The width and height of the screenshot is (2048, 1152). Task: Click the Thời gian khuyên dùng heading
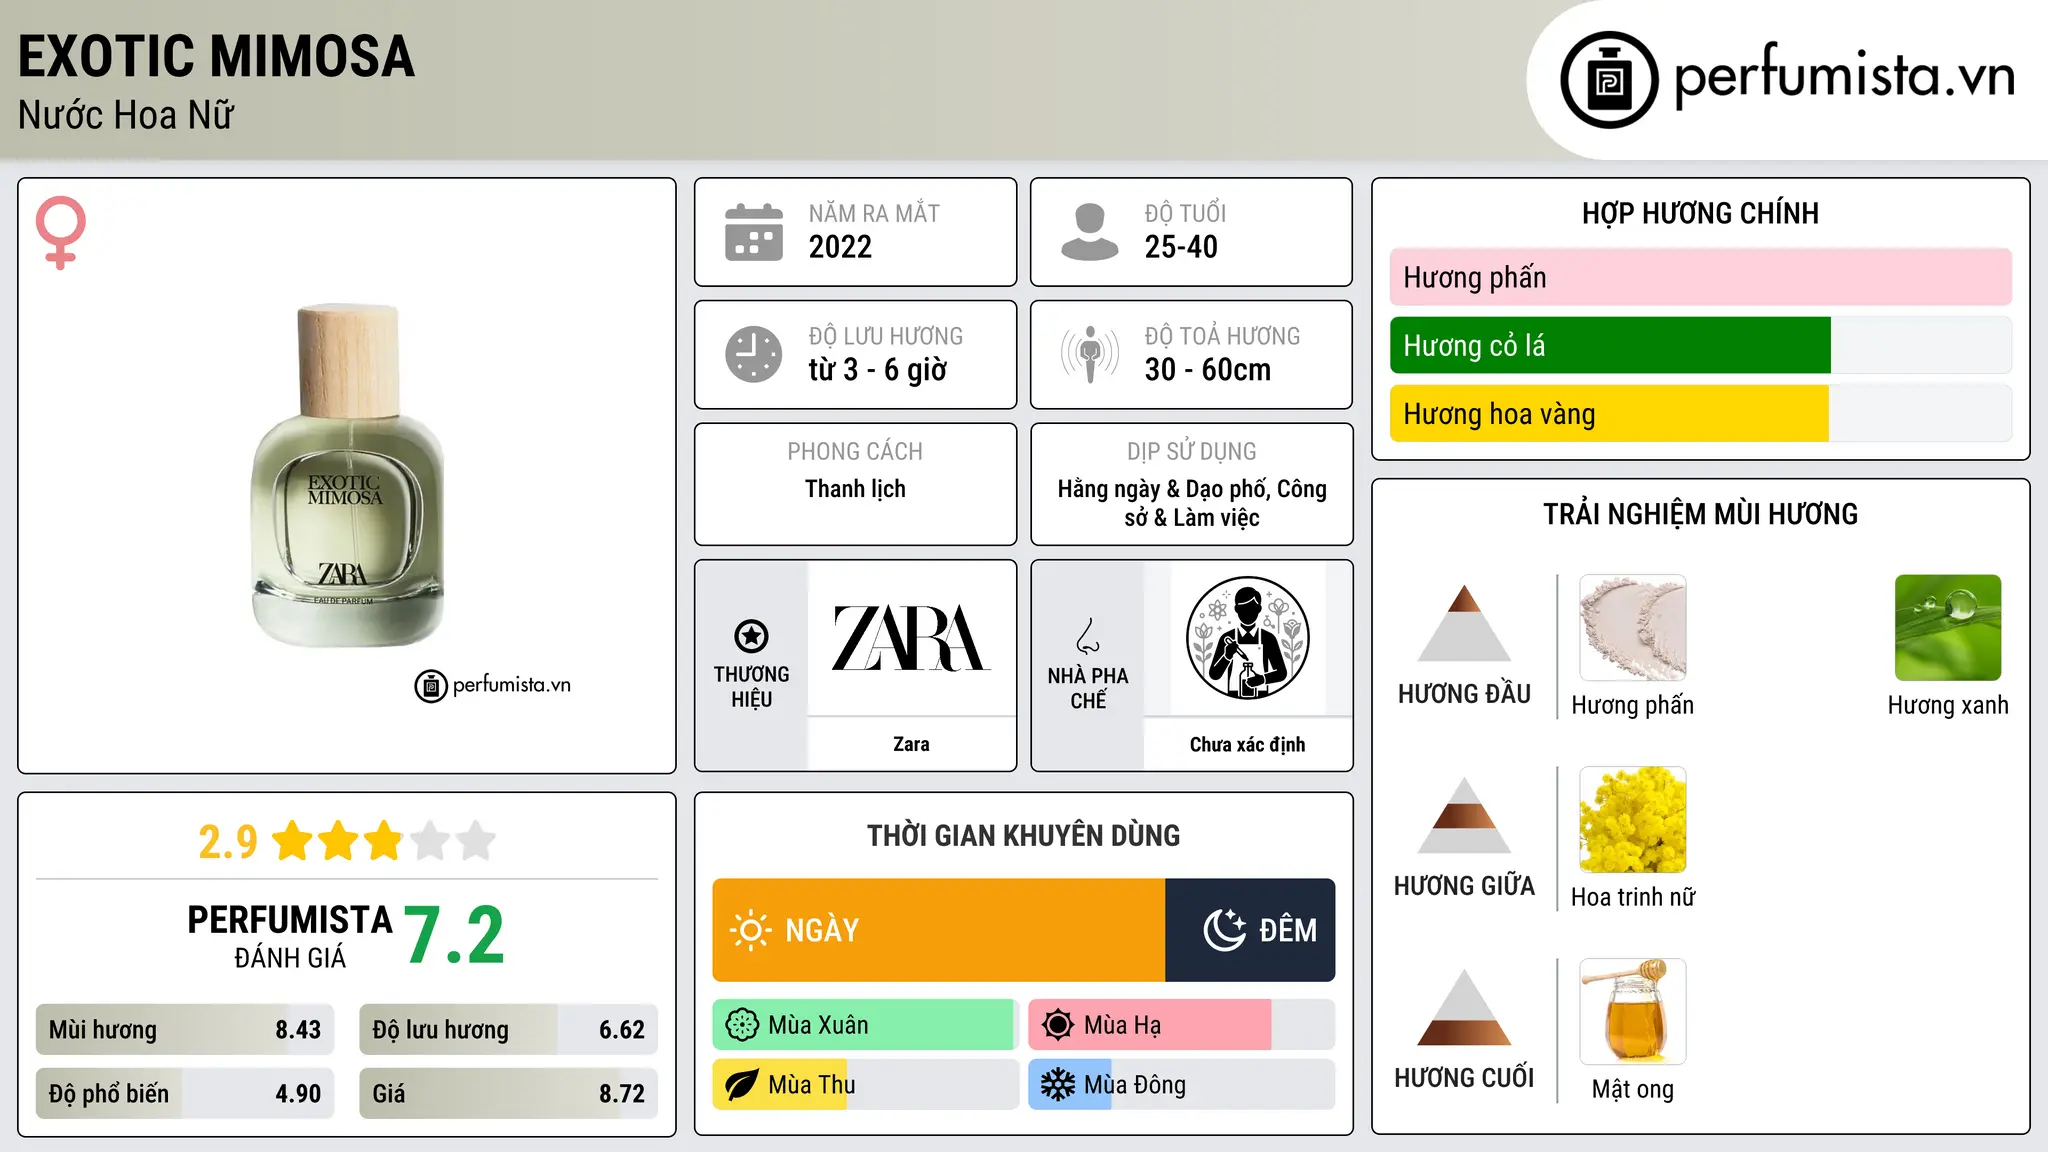[x=1023, y=835]
